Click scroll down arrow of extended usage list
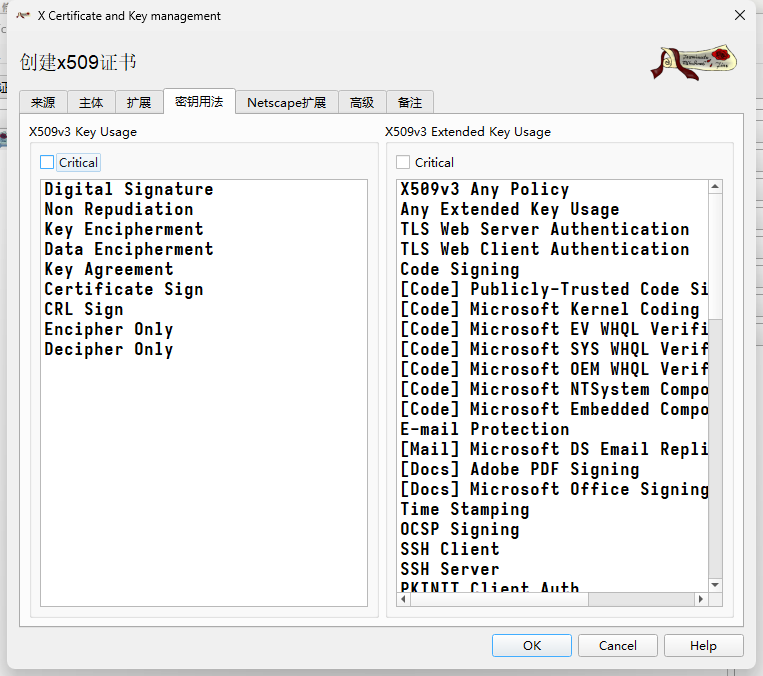The width and height of the screenshot is (763, 676). (715, 585)
